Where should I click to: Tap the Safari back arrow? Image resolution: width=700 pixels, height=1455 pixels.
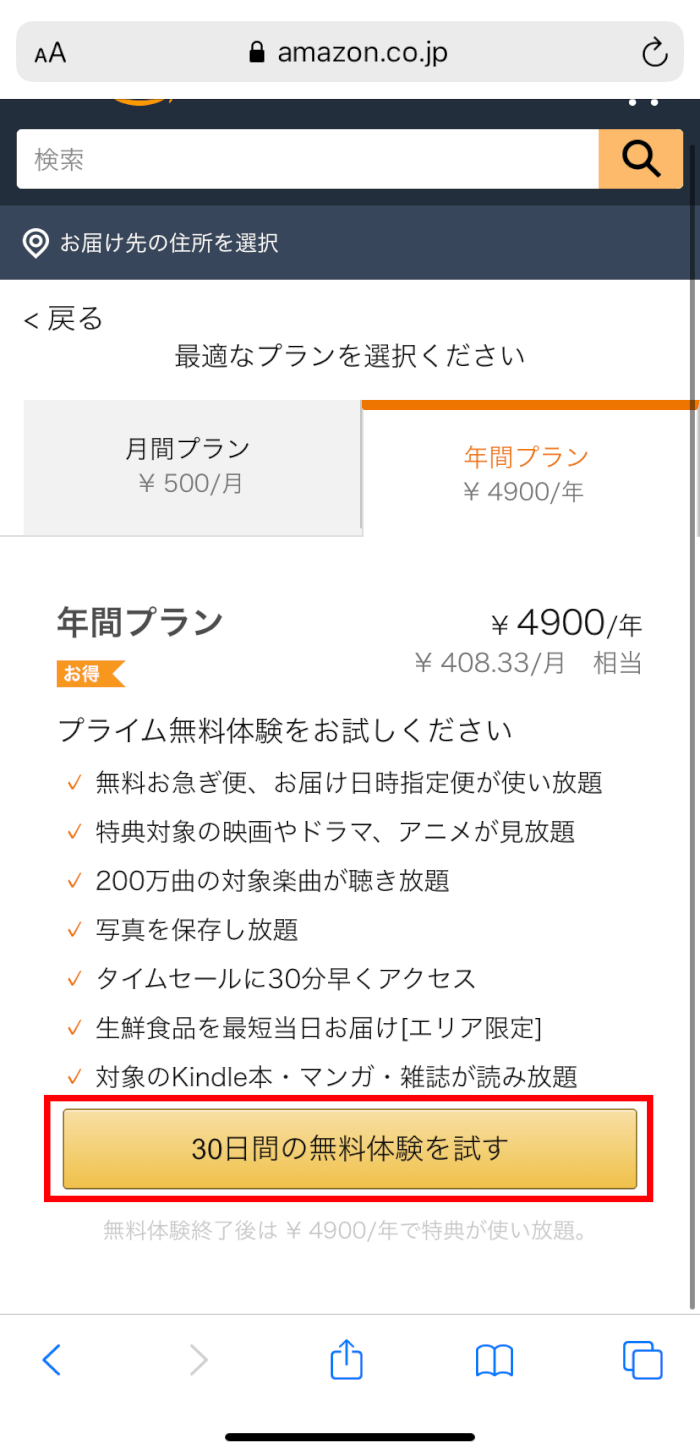pyautogui.click(x=52, y=1360)
